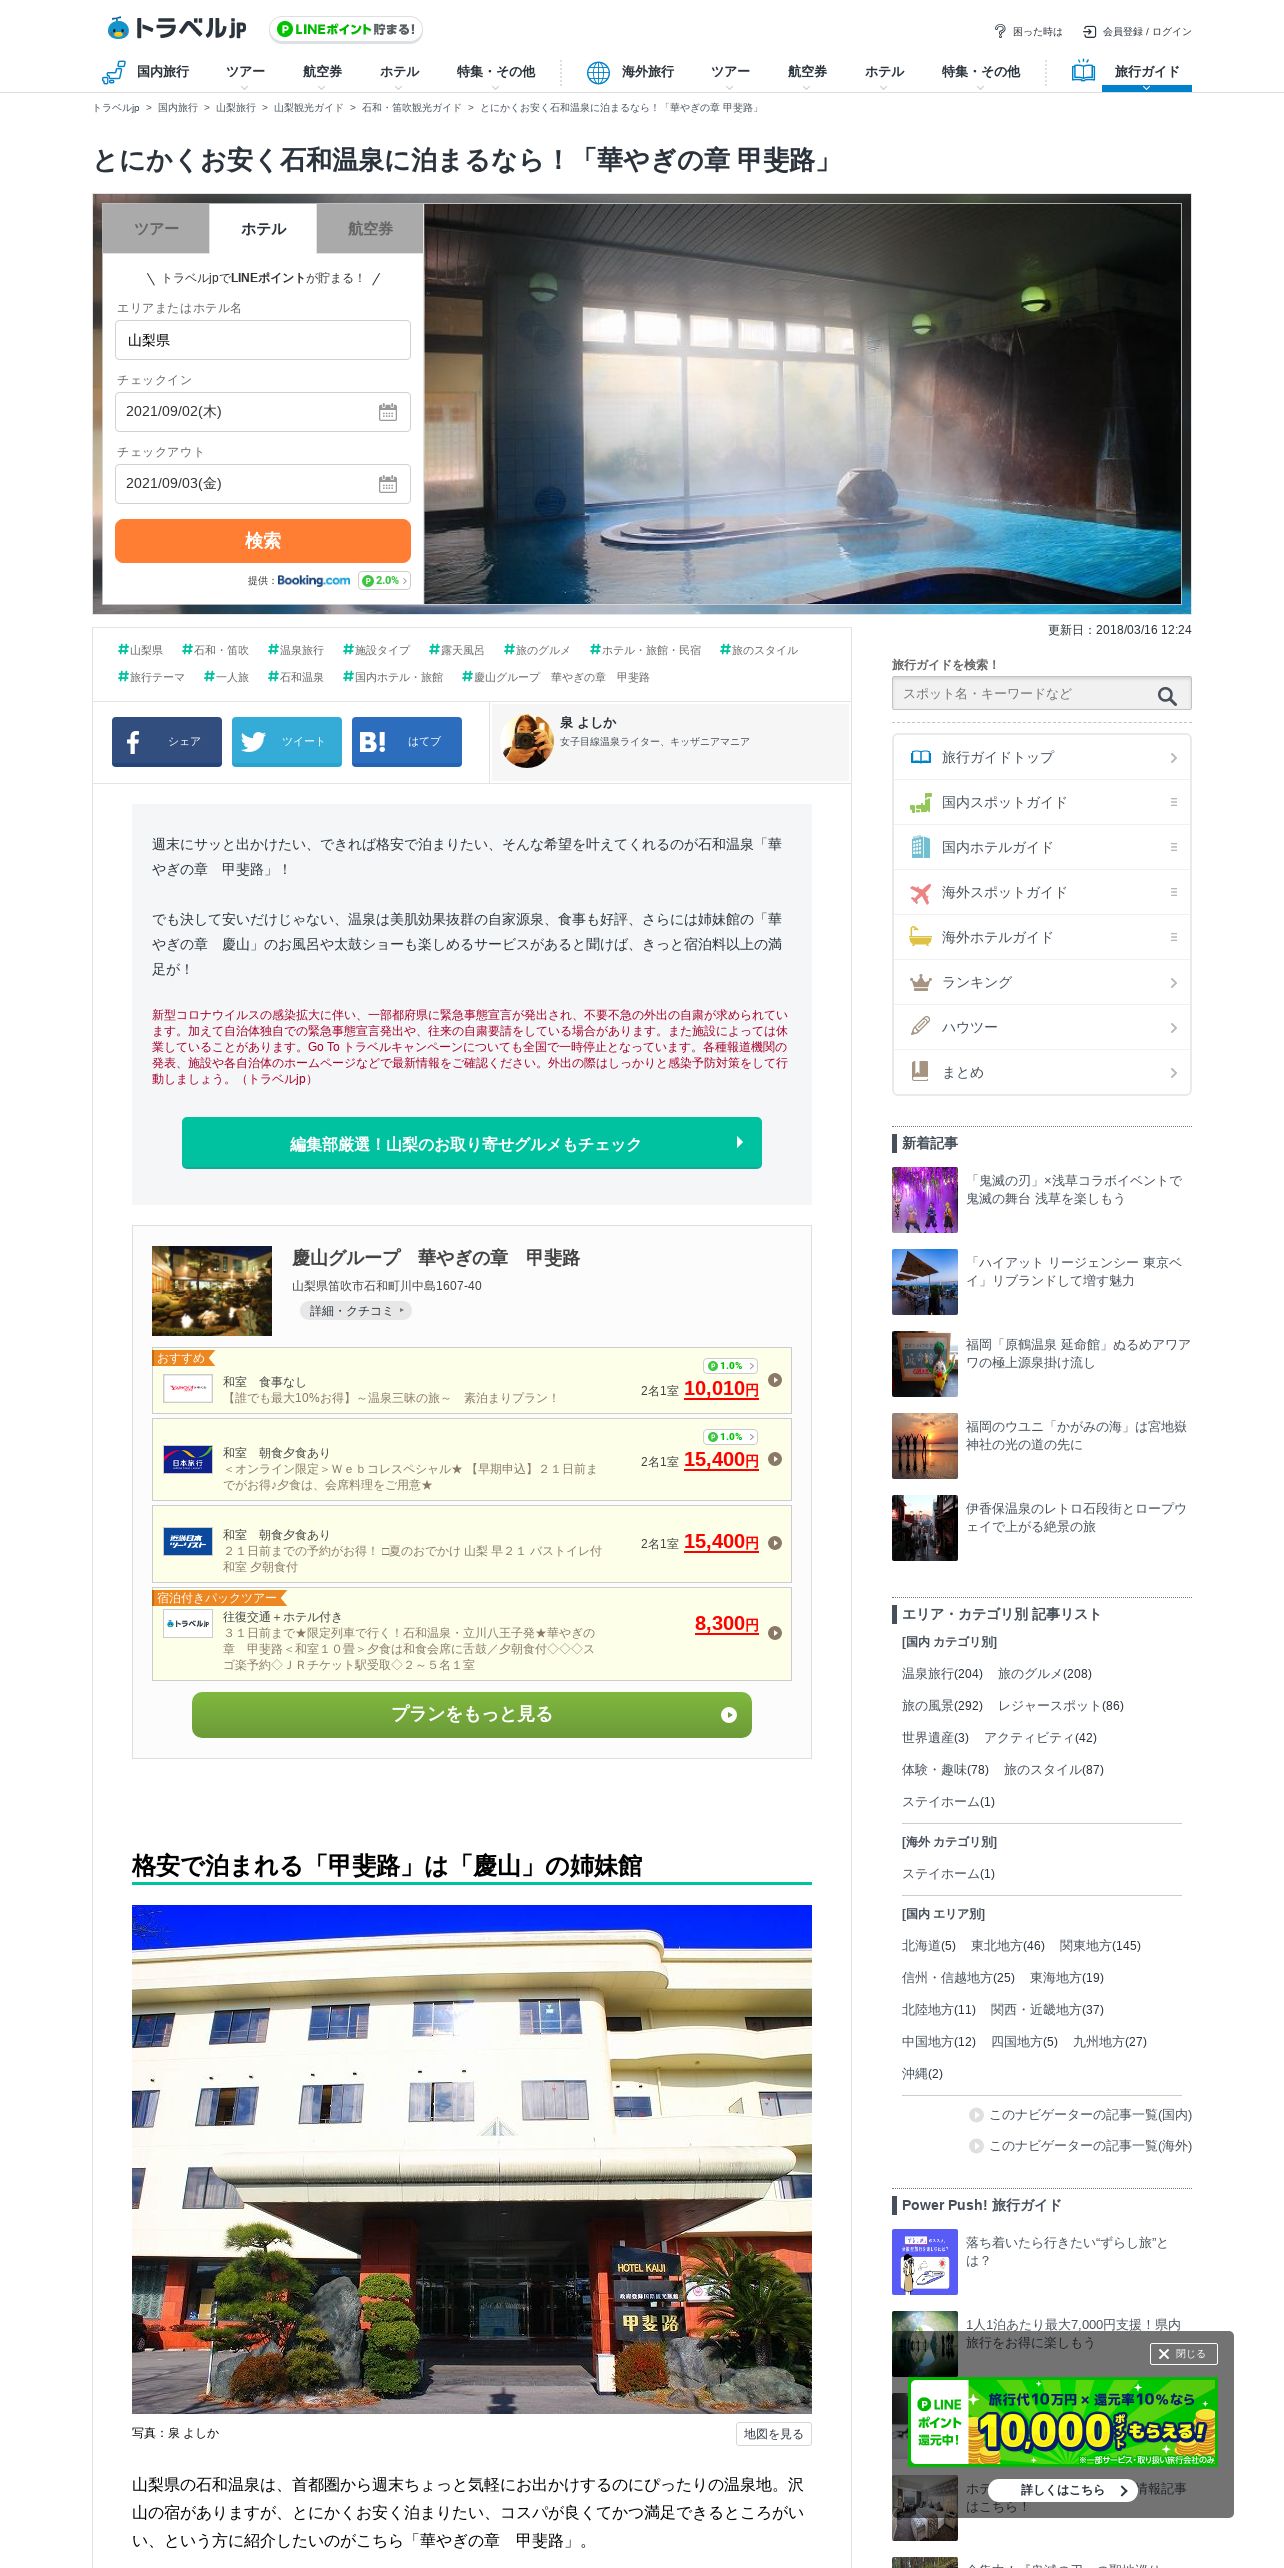Click arrow for 8,300円 package plan
Image resolution: width=1284 pixels, height=2568 pixels.
click(775, 1633)
